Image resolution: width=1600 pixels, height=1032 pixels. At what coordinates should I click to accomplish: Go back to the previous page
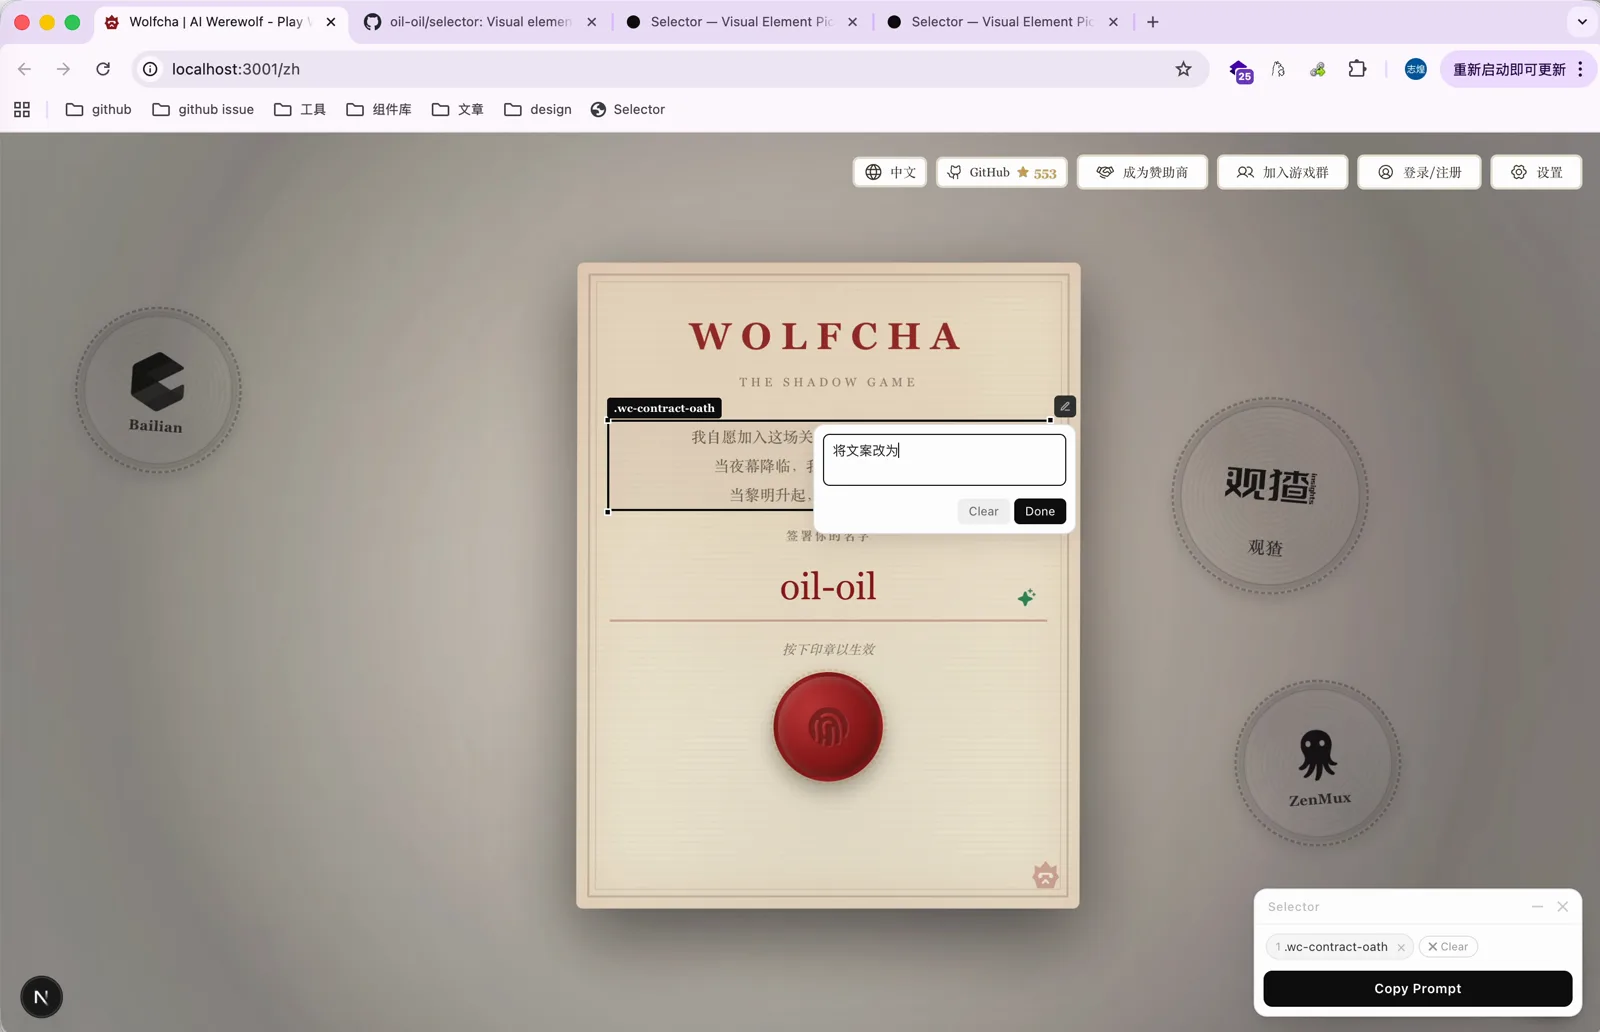coord(25,69)
